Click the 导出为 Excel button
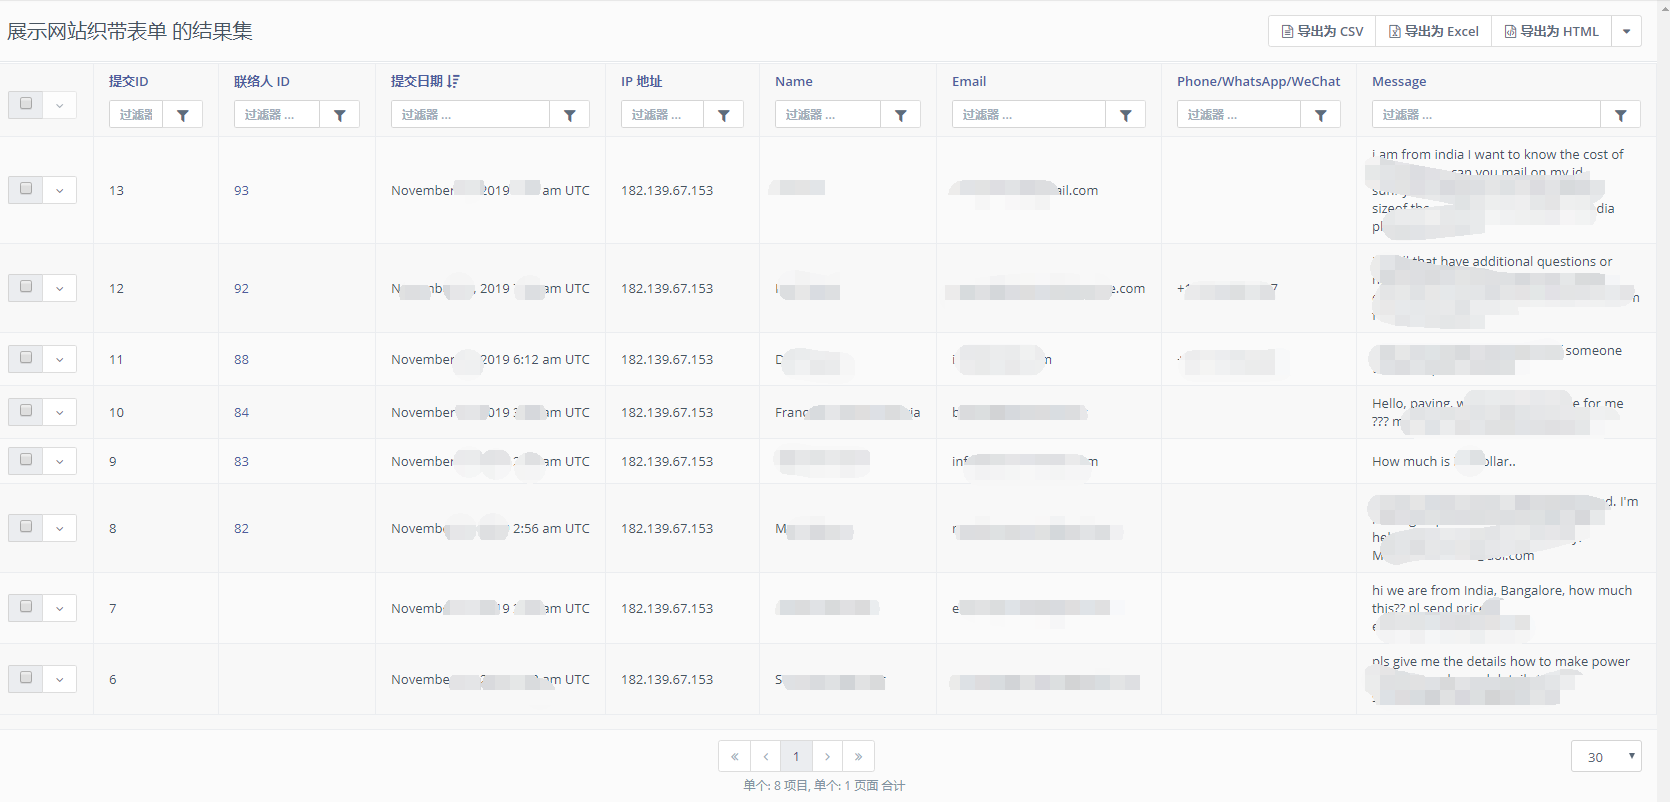The height and width of the screenshot is (802, 1670). 1433,31
